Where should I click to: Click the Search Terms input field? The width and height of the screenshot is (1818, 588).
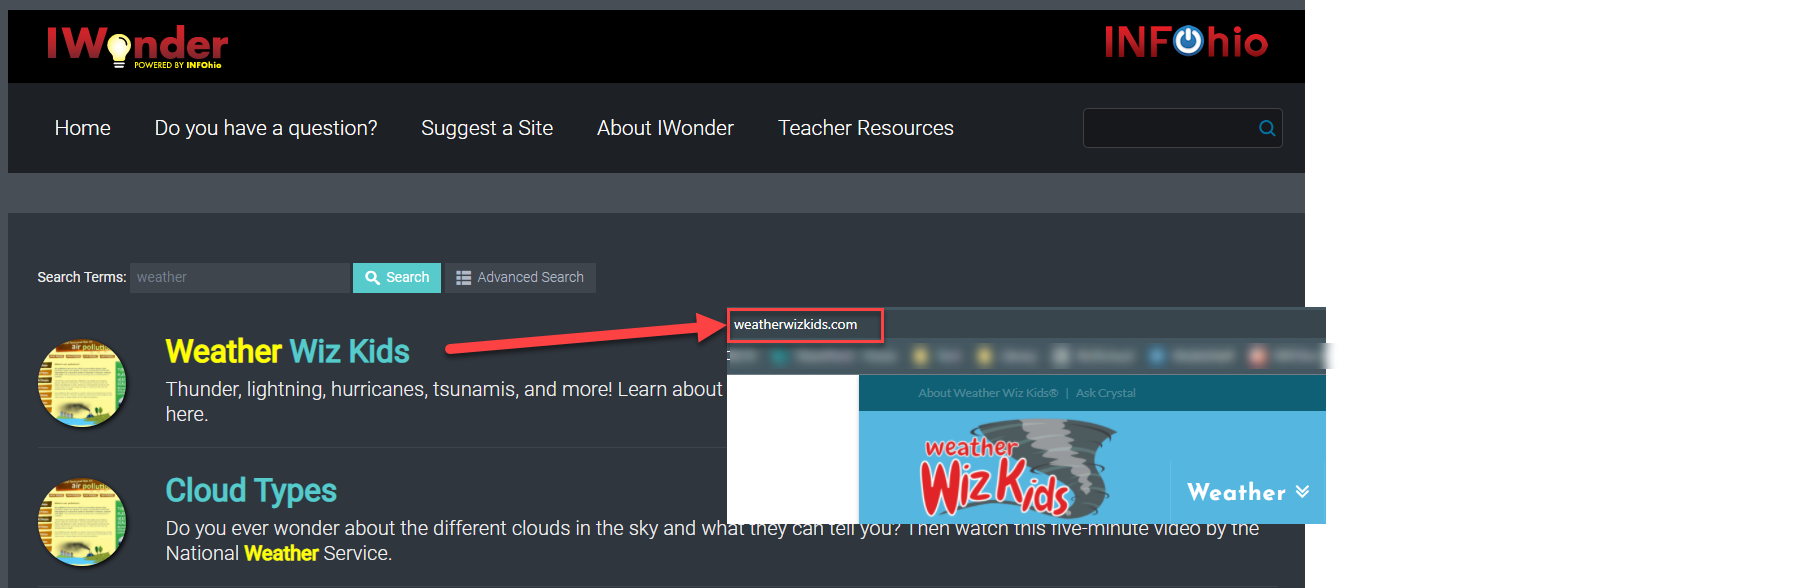(x=240, y=277)
